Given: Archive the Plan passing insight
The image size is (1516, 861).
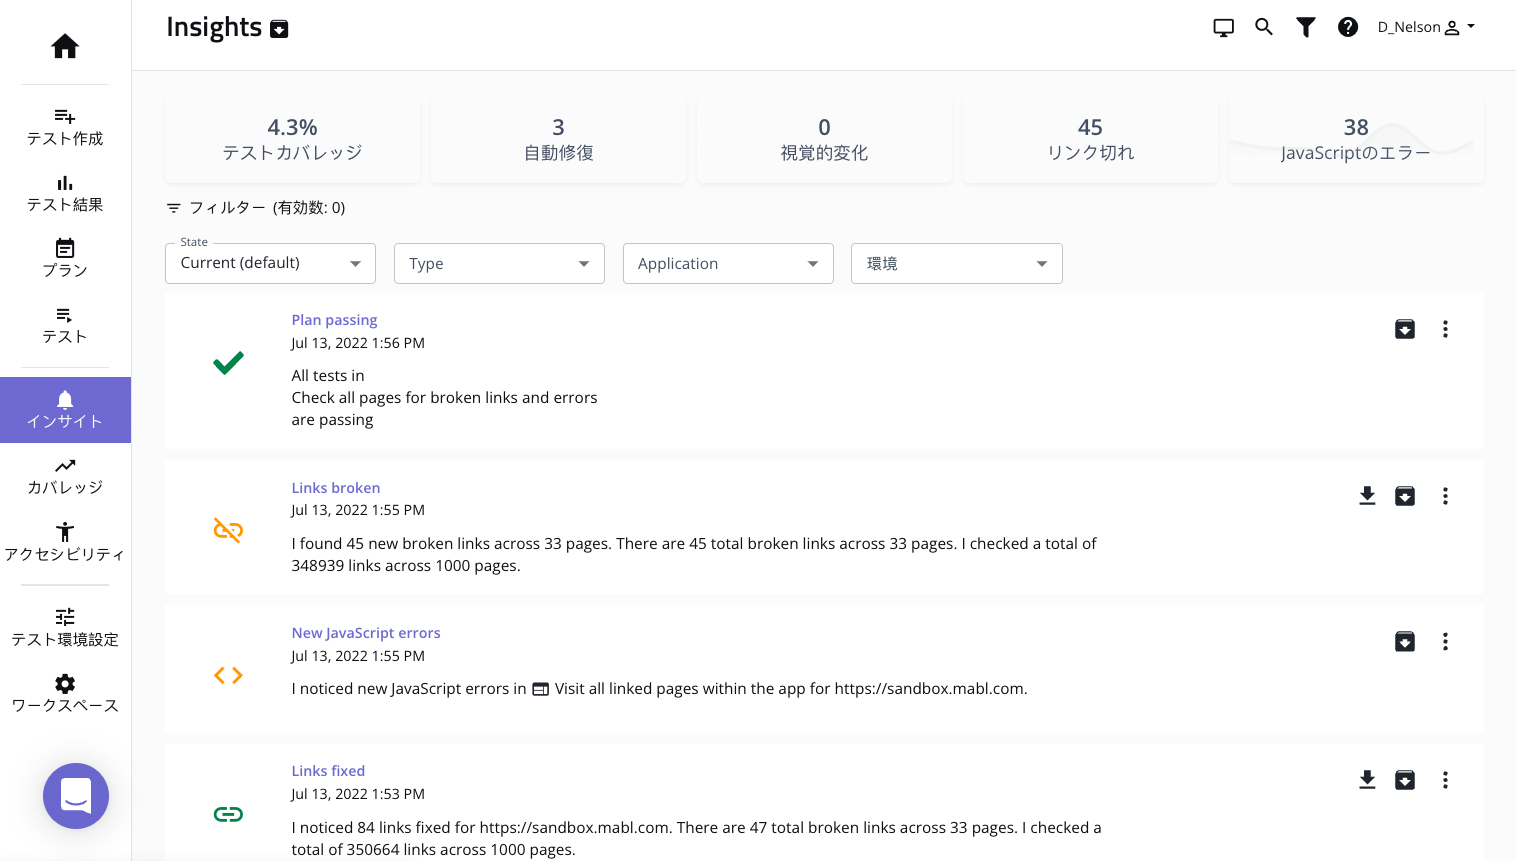Looking at the screenshot, I should tap(1405, 329).
